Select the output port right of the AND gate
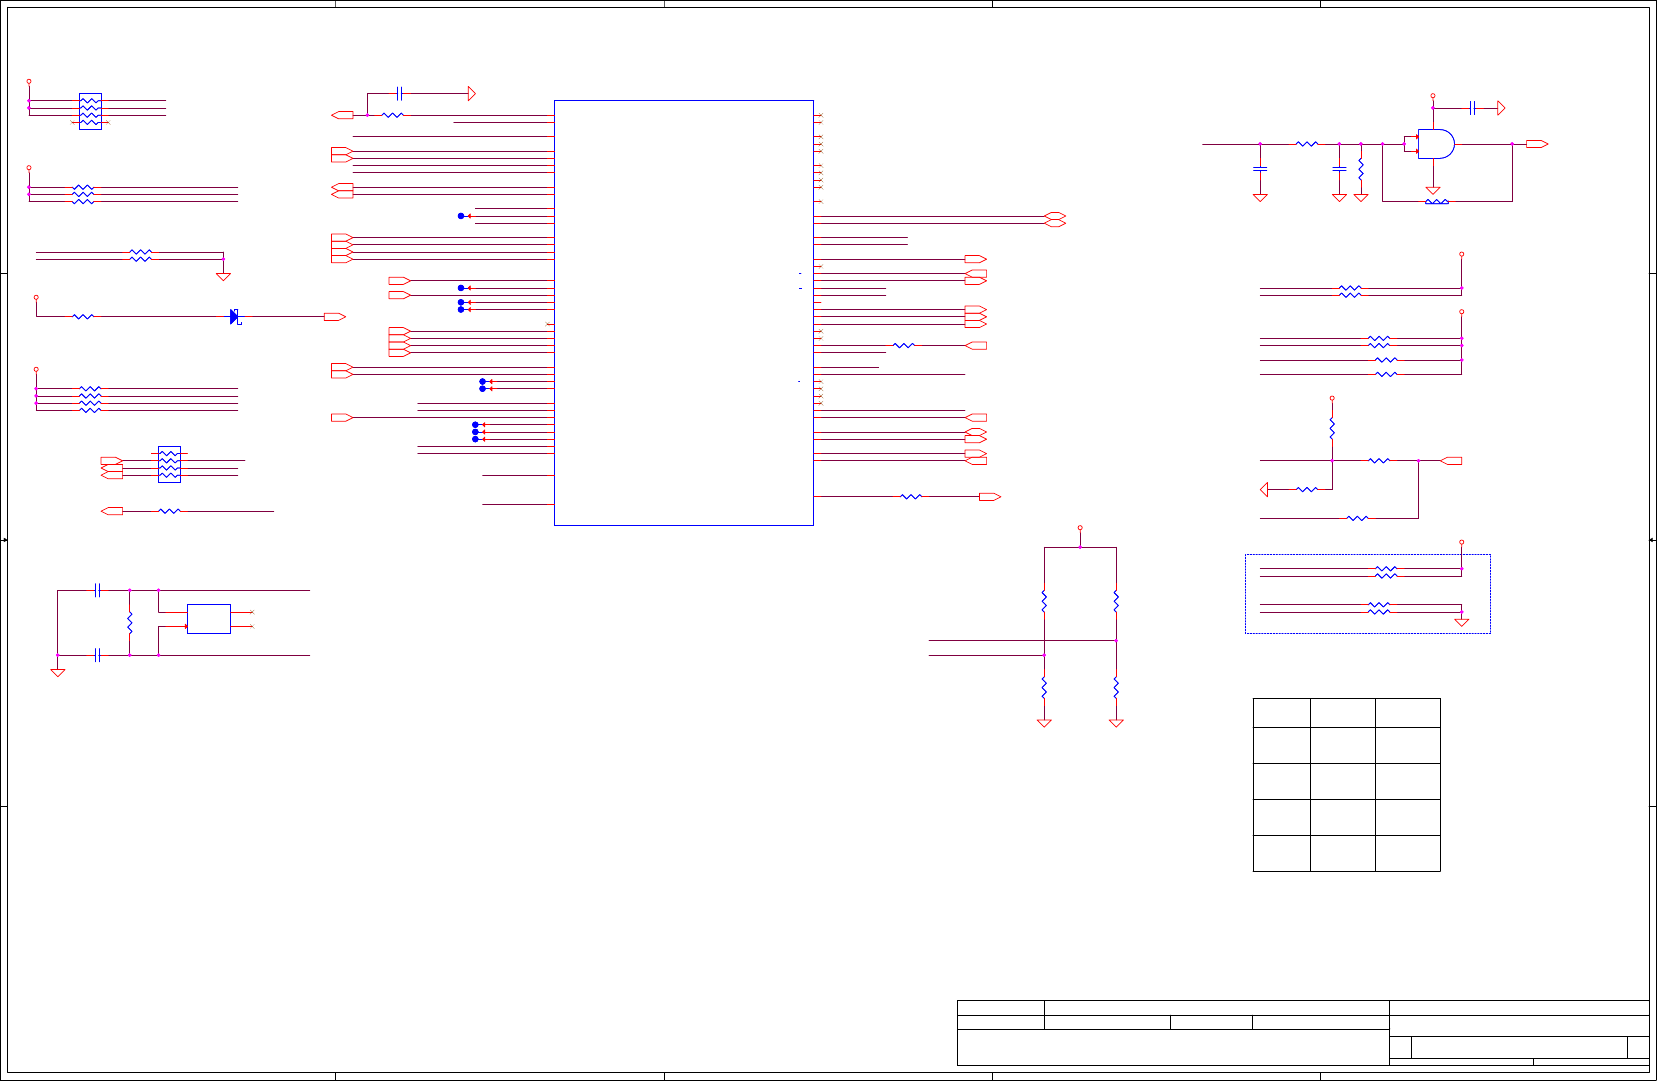This screenshot has height=1081, width=1657. (x=1537, y=144)
